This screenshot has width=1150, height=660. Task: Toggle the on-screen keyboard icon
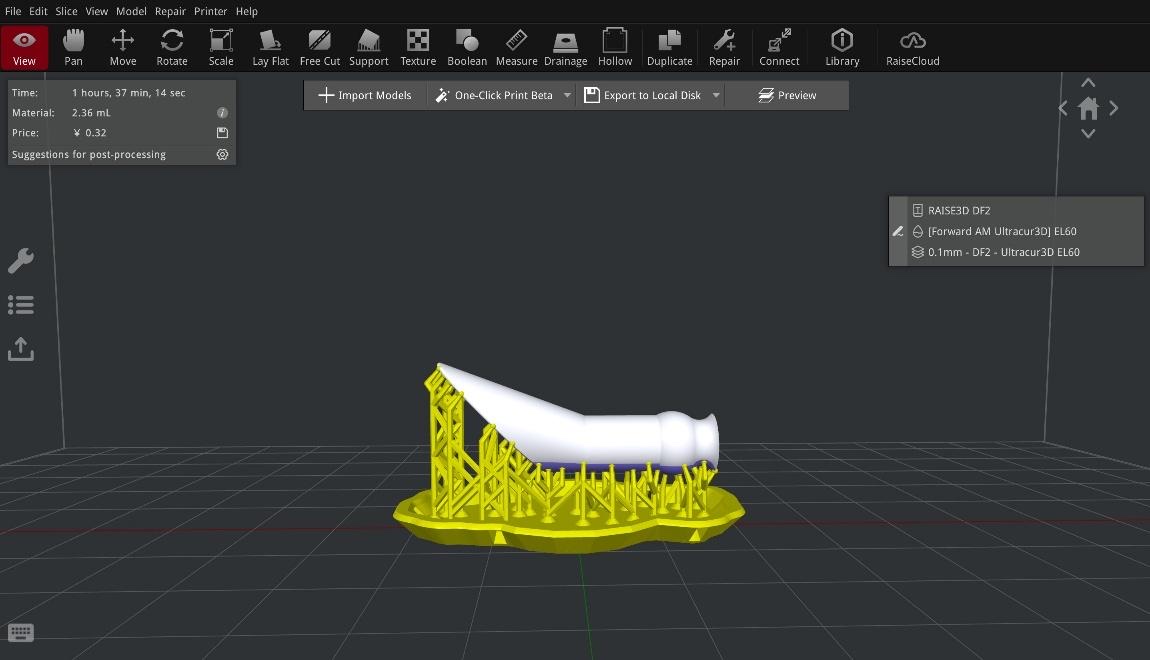coord(20,632)
